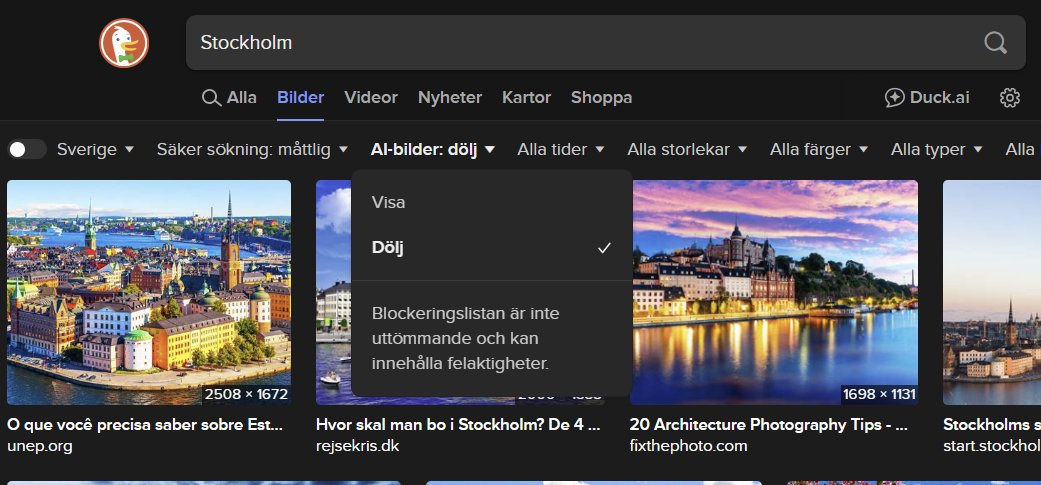The height and width of the screenshot is (485, 1041).
Task: Toggle the Sverige region switch
Action: 27,149
